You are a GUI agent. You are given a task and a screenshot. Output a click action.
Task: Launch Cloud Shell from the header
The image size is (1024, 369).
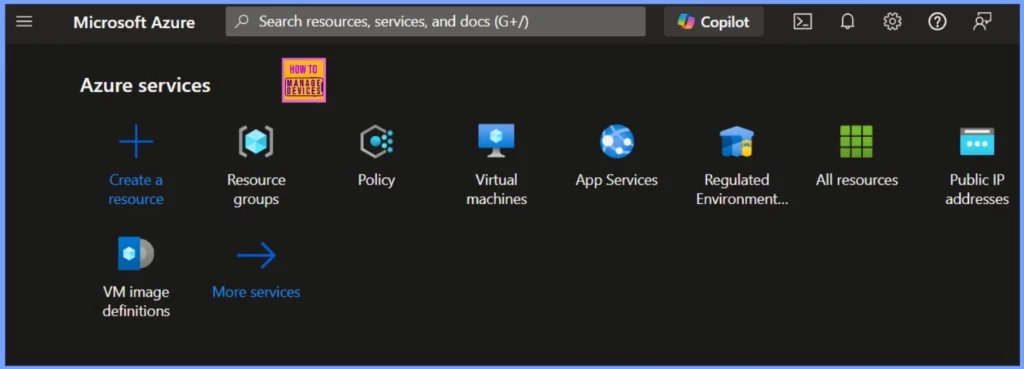(x=803, y=22)
